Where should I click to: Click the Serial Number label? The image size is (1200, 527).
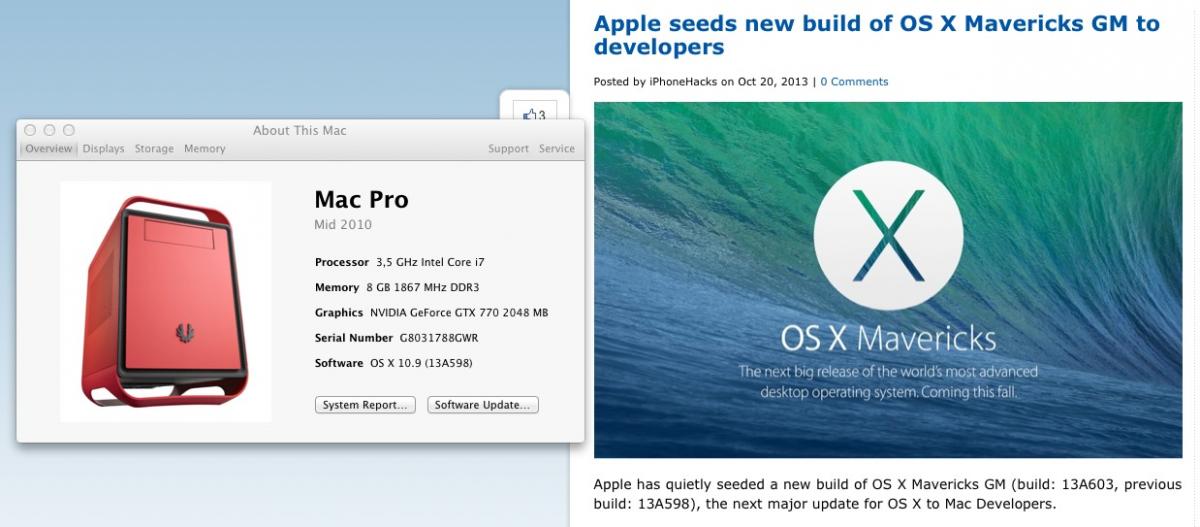(353, 338)
